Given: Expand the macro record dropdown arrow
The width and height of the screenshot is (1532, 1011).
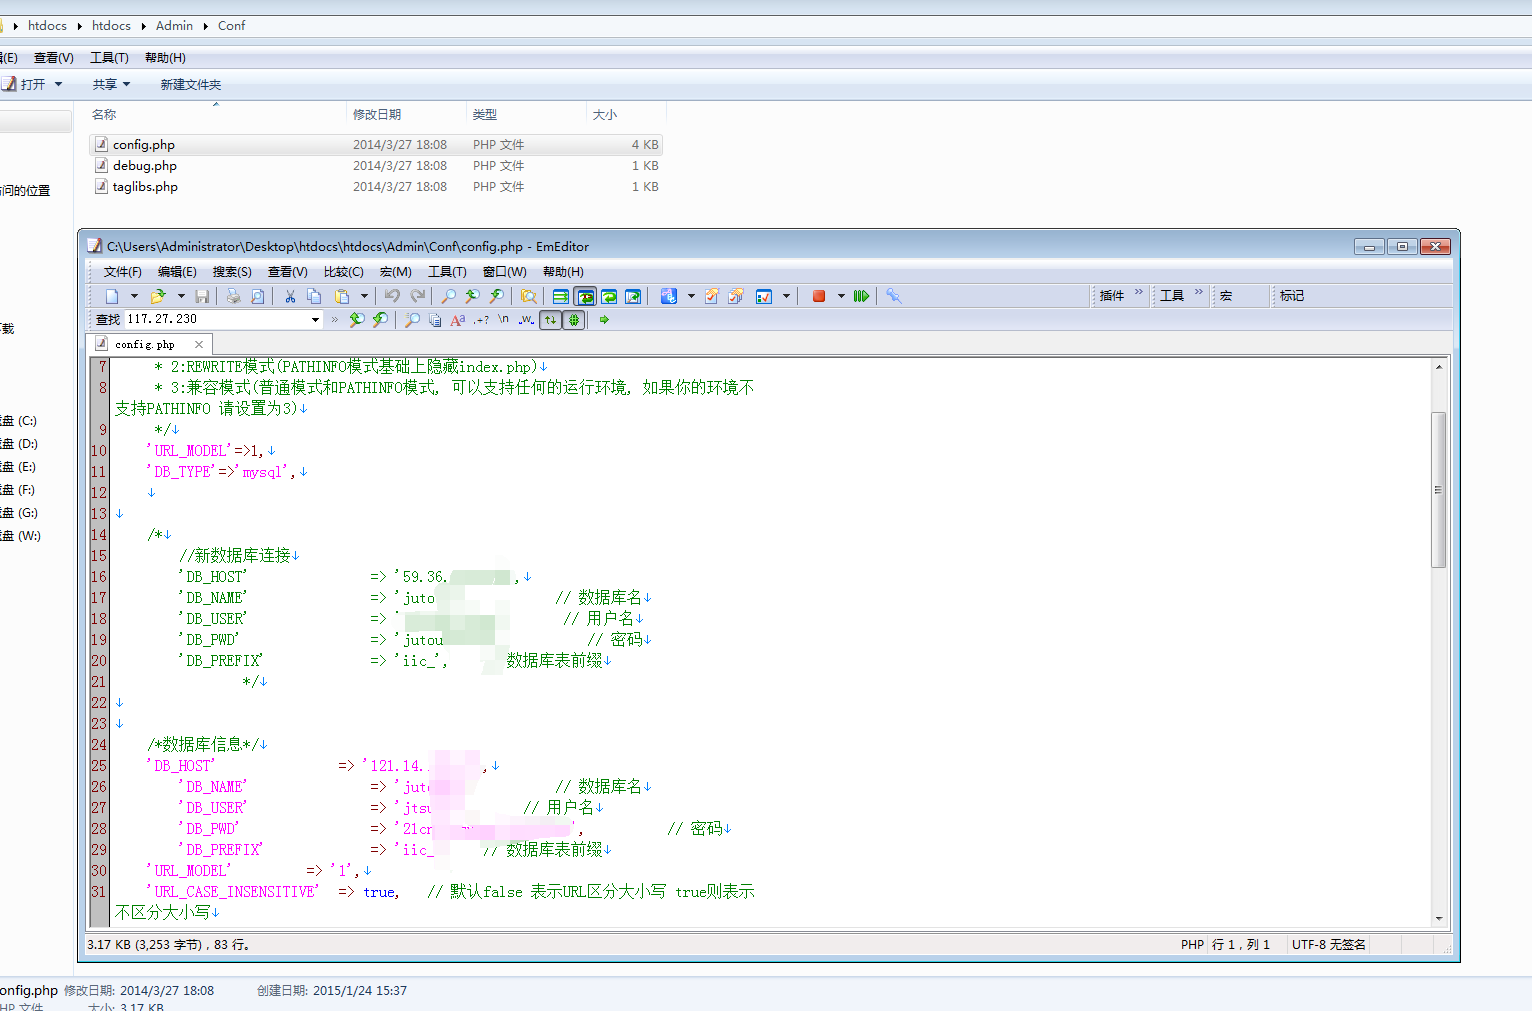Looking at the screenshot, I should pyautogui.click(x=841, y=296).
